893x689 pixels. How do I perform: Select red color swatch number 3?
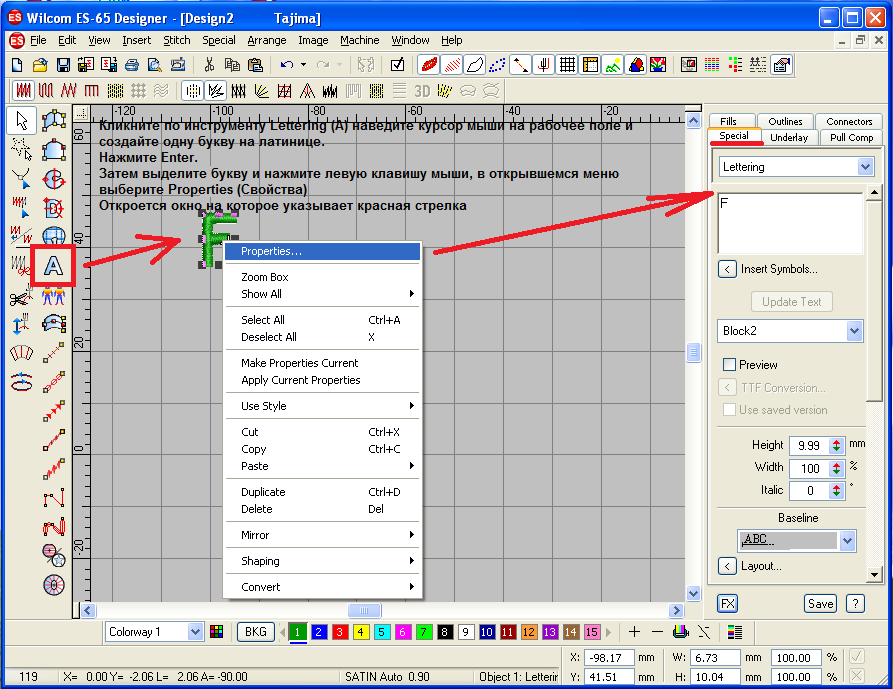(x=340, y=632)
